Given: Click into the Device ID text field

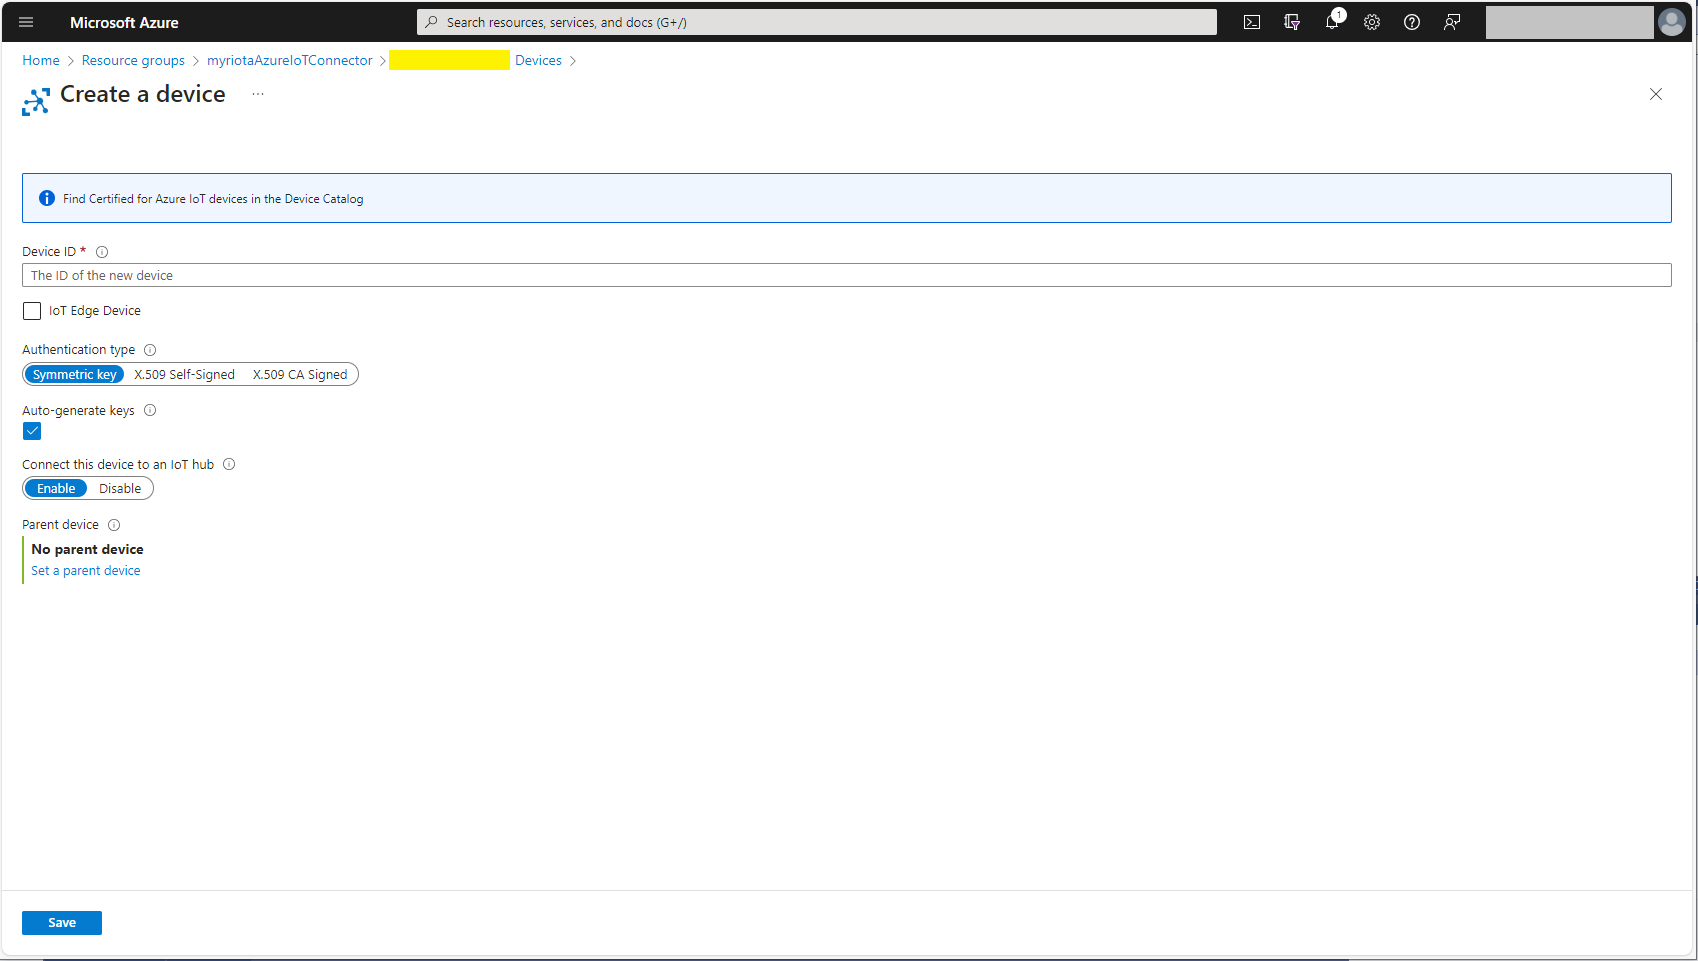Looking at the screenshot, I should (x=846, y=276).
